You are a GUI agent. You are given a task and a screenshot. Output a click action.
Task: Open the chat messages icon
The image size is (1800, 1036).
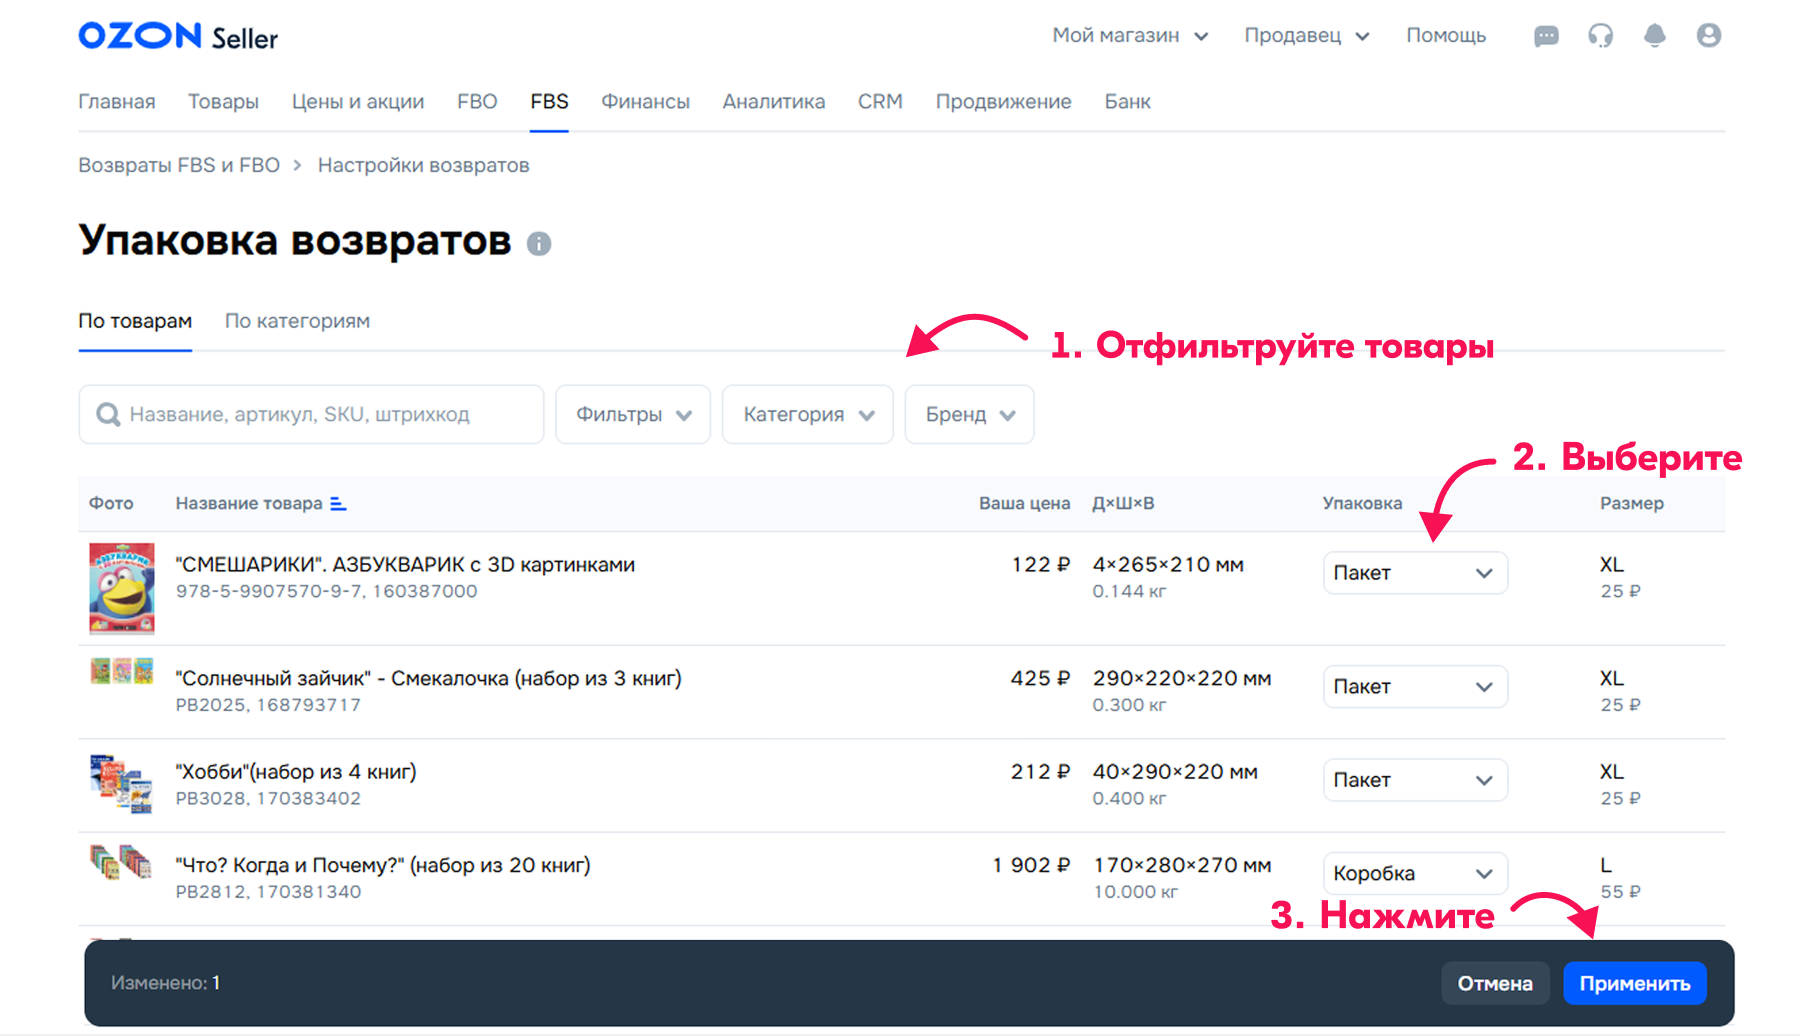(x=1546, y=36)
